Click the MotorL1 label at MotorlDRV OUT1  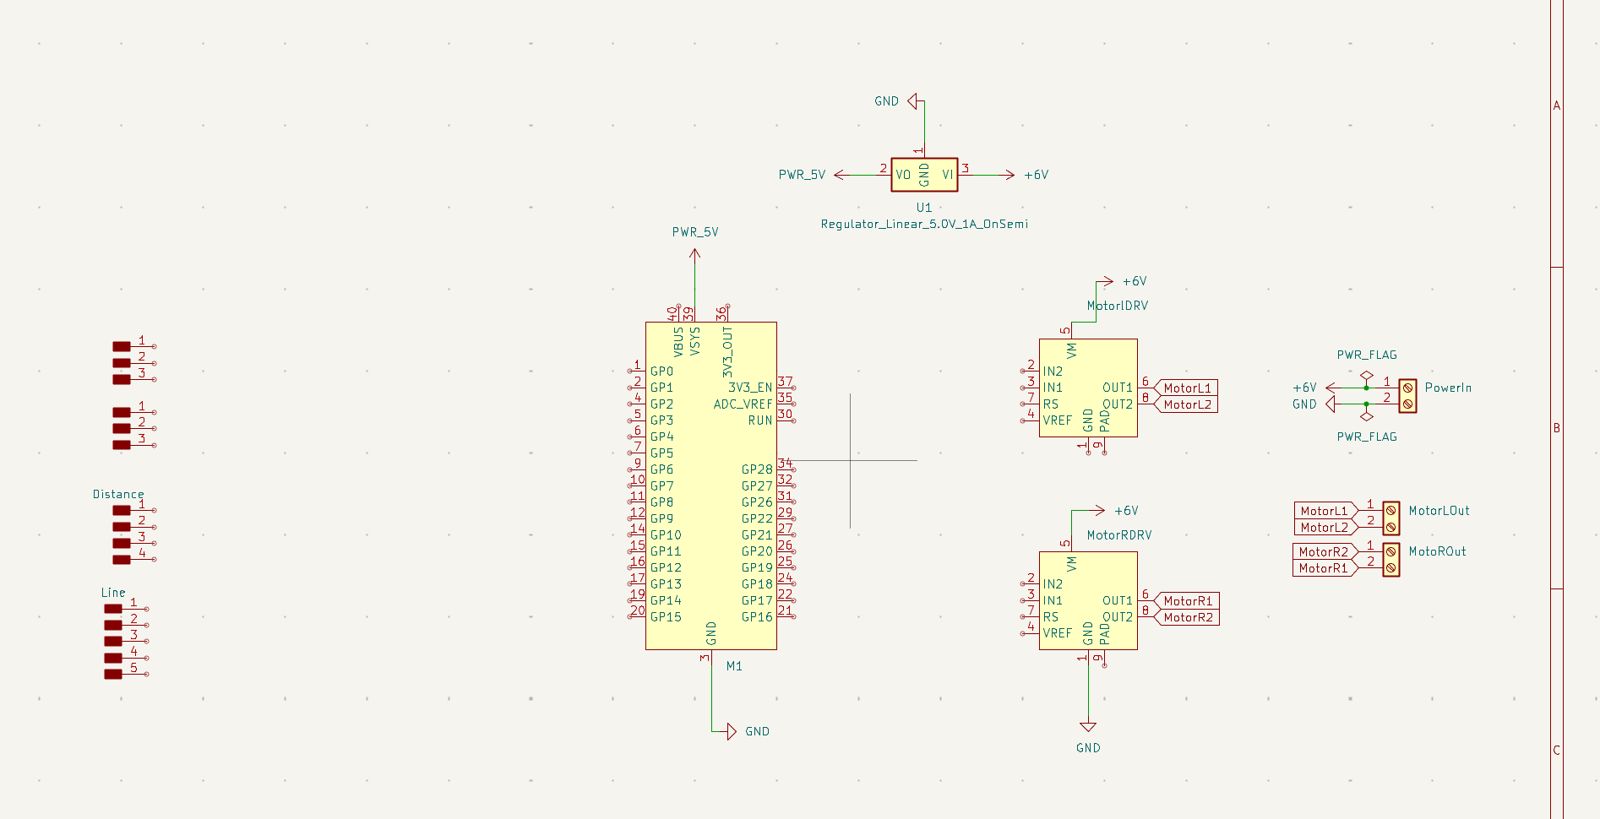point(1188,388)
